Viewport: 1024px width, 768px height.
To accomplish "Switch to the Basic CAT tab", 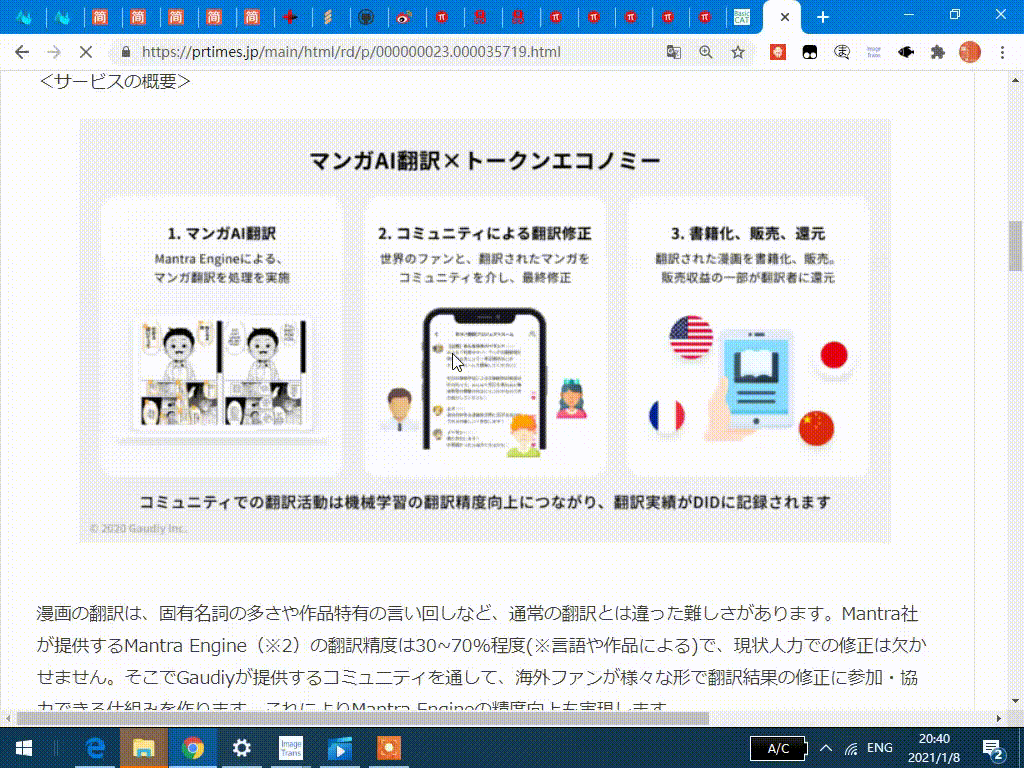I will (742, 17).
